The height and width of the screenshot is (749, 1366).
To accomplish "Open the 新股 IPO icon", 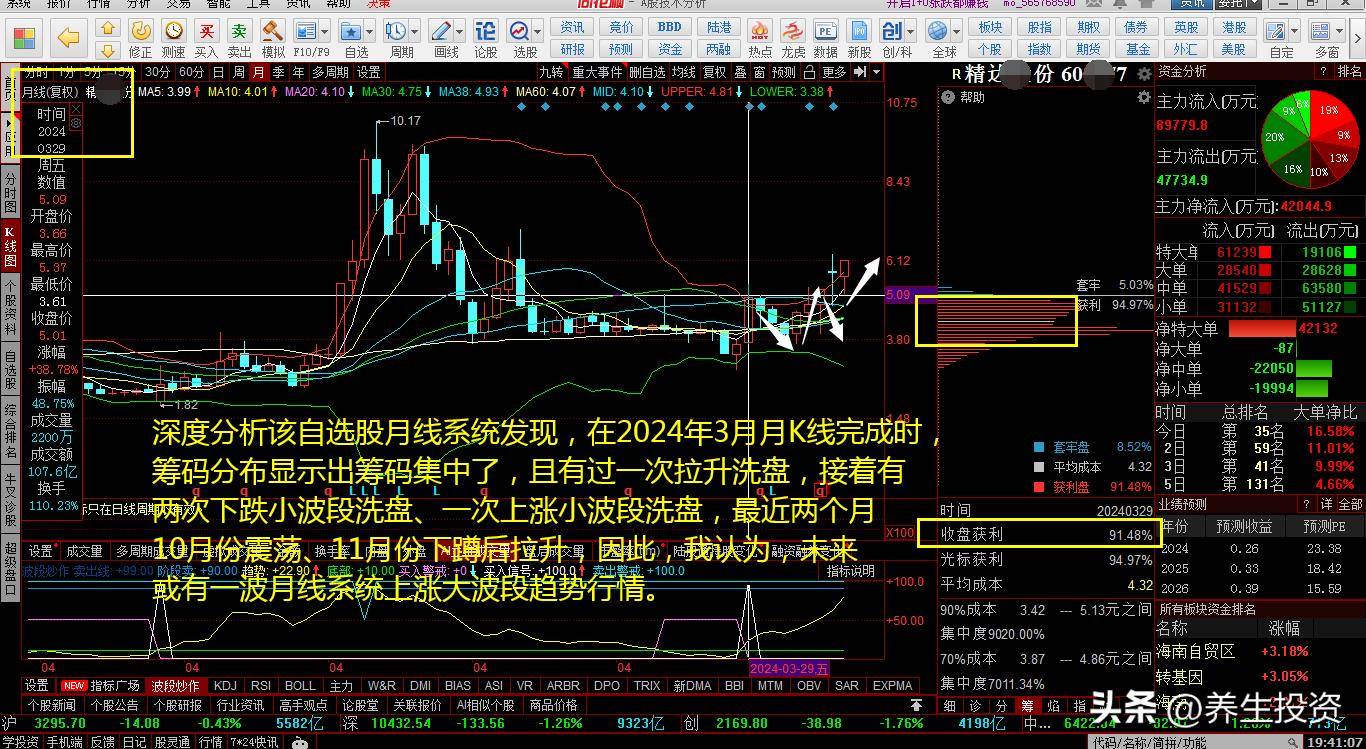I will click(859, 31).
